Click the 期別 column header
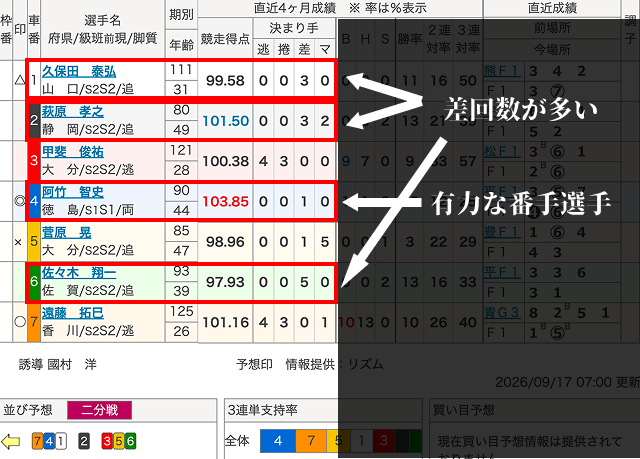Viewport: 640px width, 459px height. (x=181, y=15)
